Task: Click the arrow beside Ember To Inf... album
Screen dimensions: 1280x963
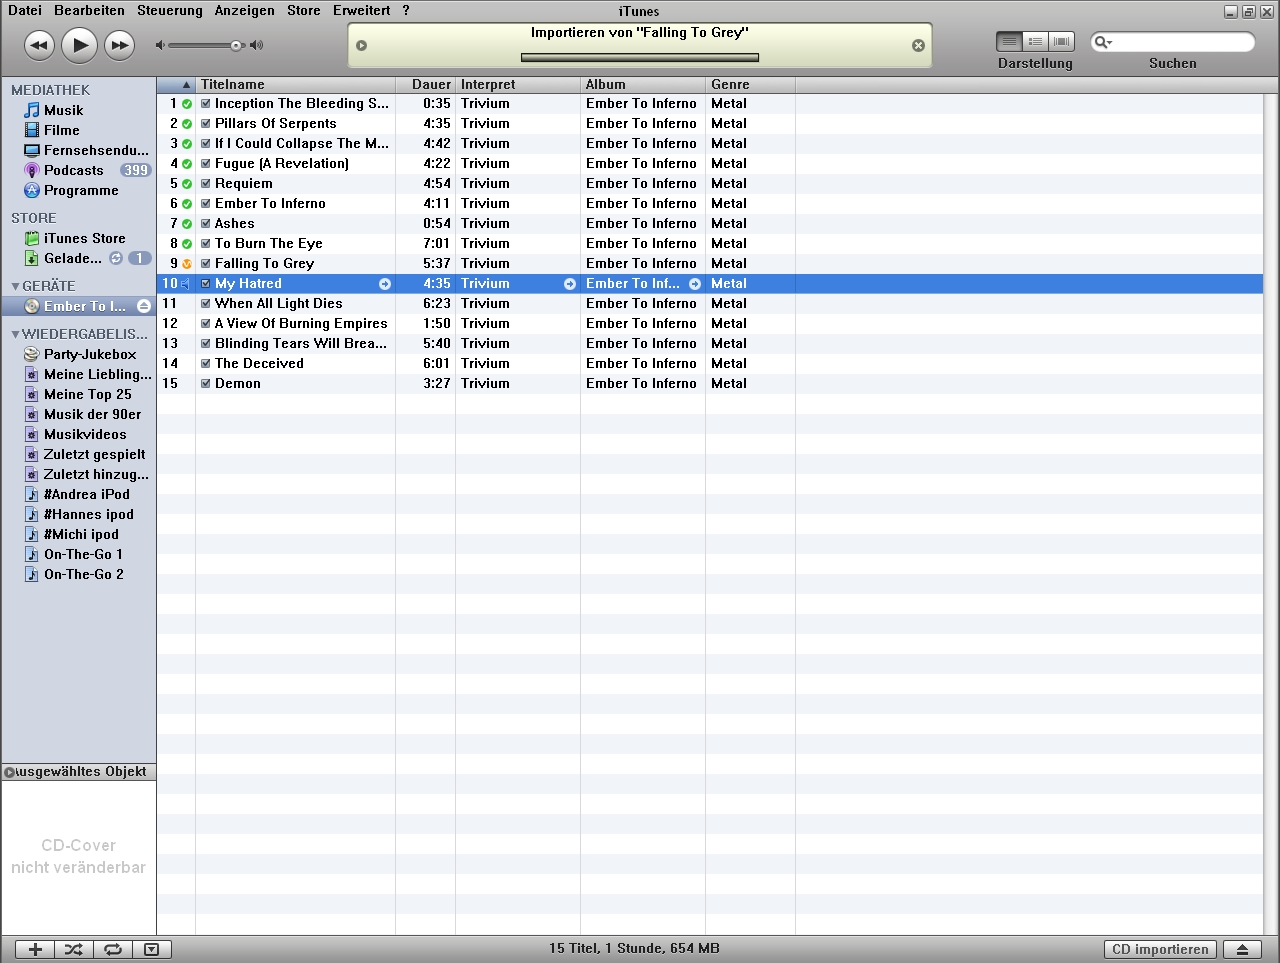Action: click(695, 284)
